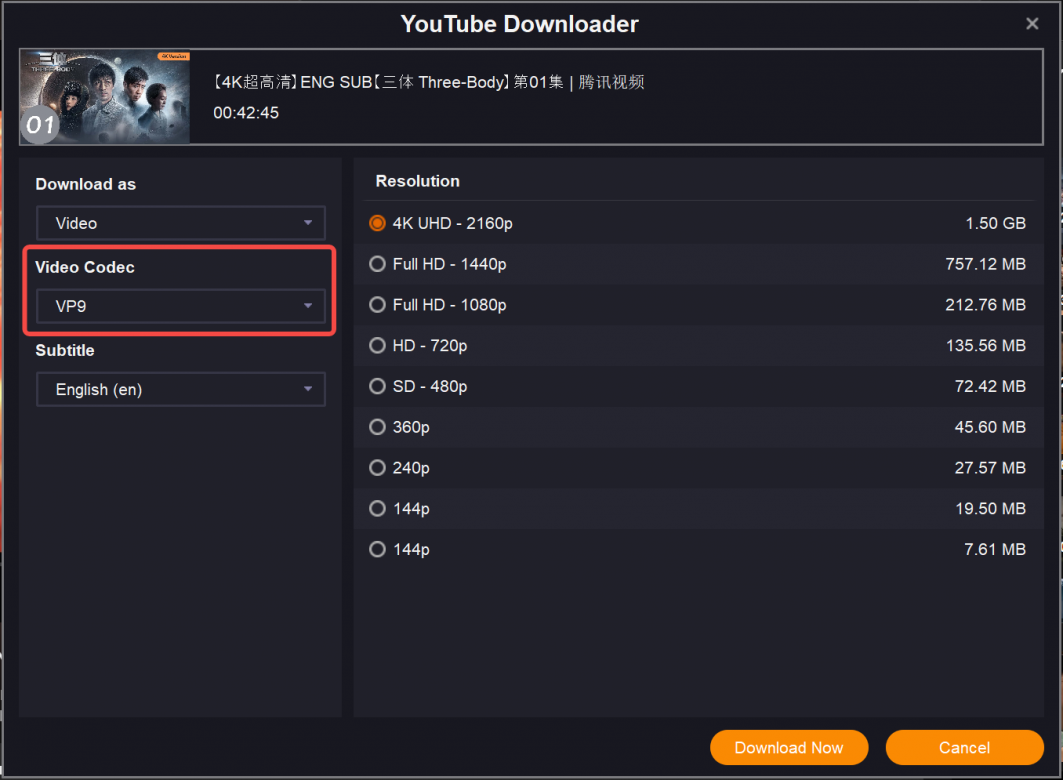
Task: Click the Subtitle label
Action: [x=65, y=350]
